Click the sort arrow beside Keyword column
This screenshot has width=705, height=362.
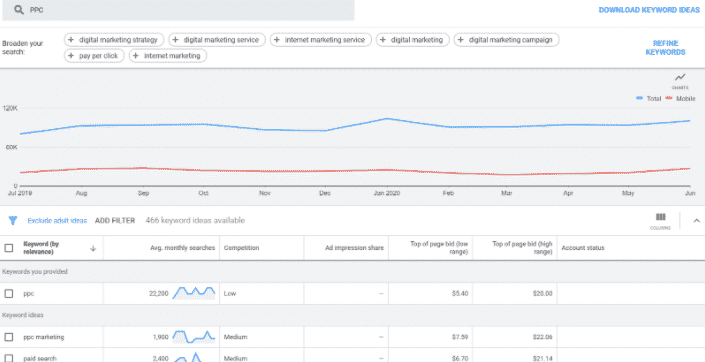click(x=93, y=248)
